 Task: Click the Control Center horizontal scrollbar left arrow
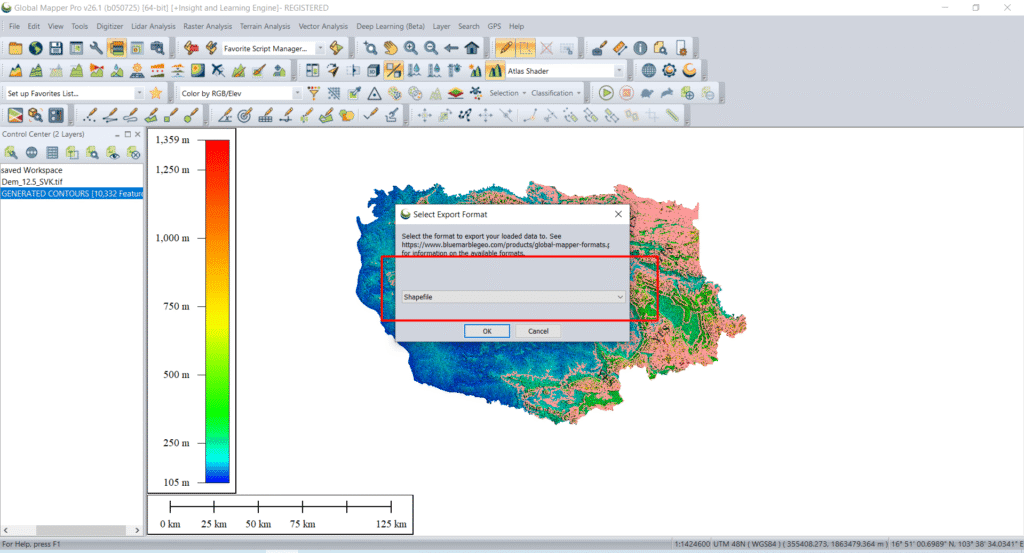[6, 530]
